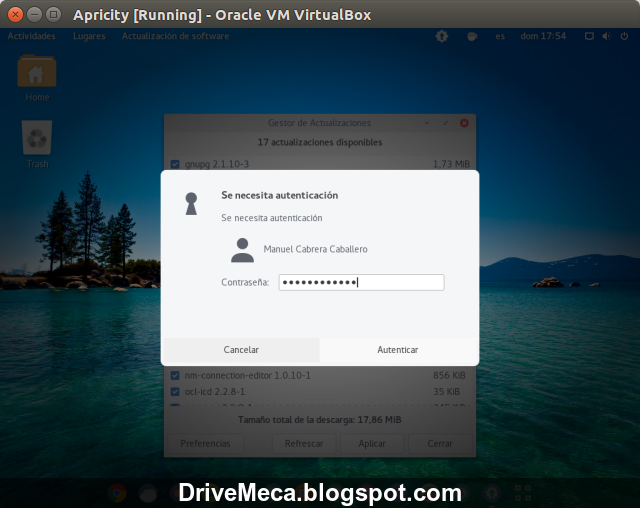Click Refrescar in Gestor de Actualizaciones

click(x=304, y=444)
